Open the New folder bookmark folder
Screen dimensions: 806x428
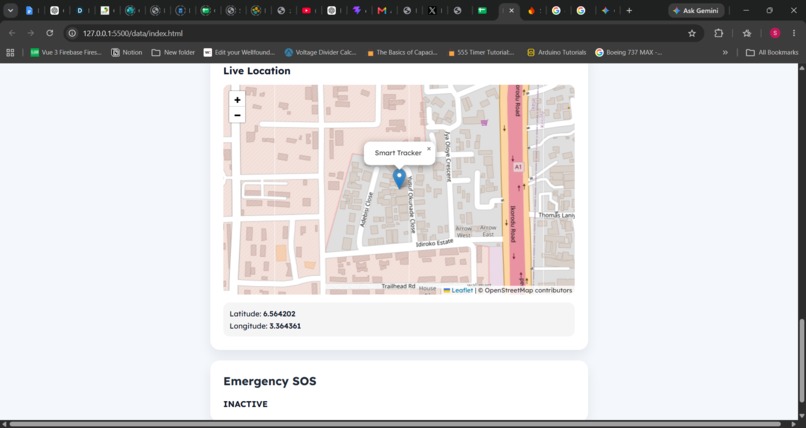click(x=173, y=52)
